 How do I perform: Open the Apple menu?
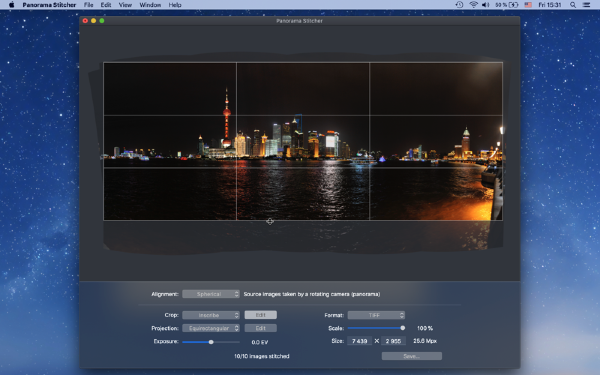point(11,5)
